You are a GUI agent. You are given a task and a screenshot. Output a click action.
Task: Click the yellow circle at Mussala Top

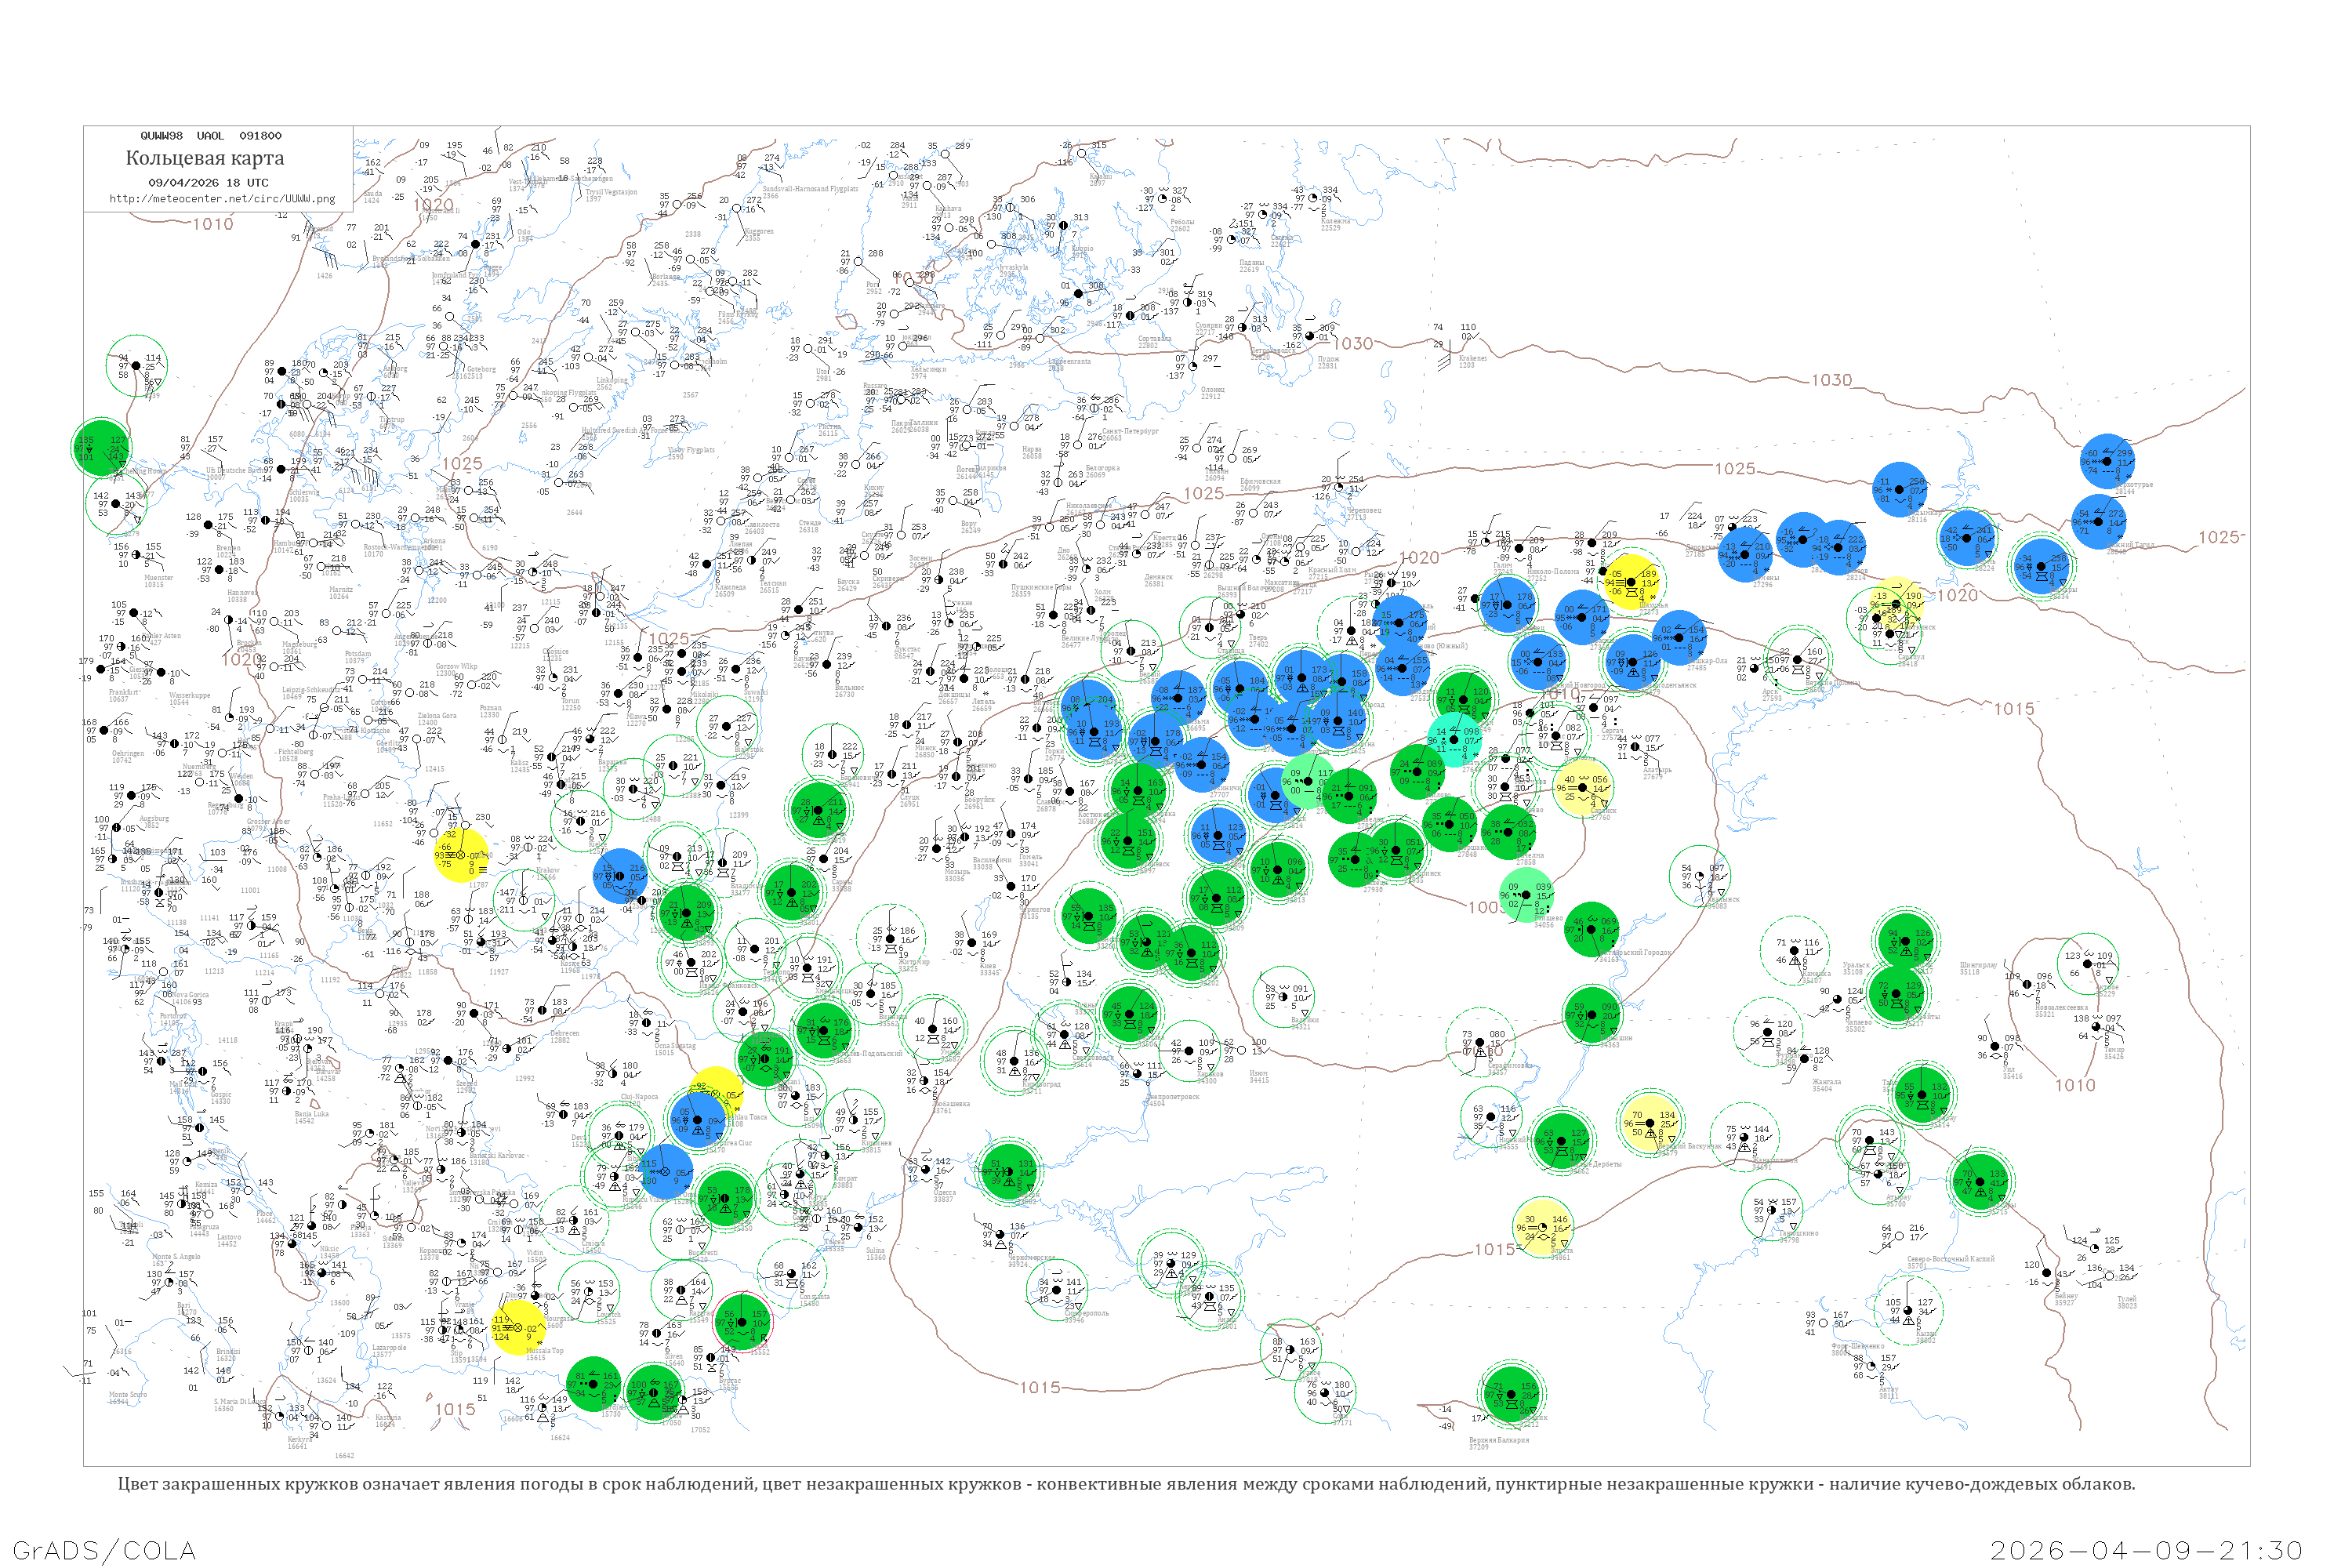click(519, 1328)
